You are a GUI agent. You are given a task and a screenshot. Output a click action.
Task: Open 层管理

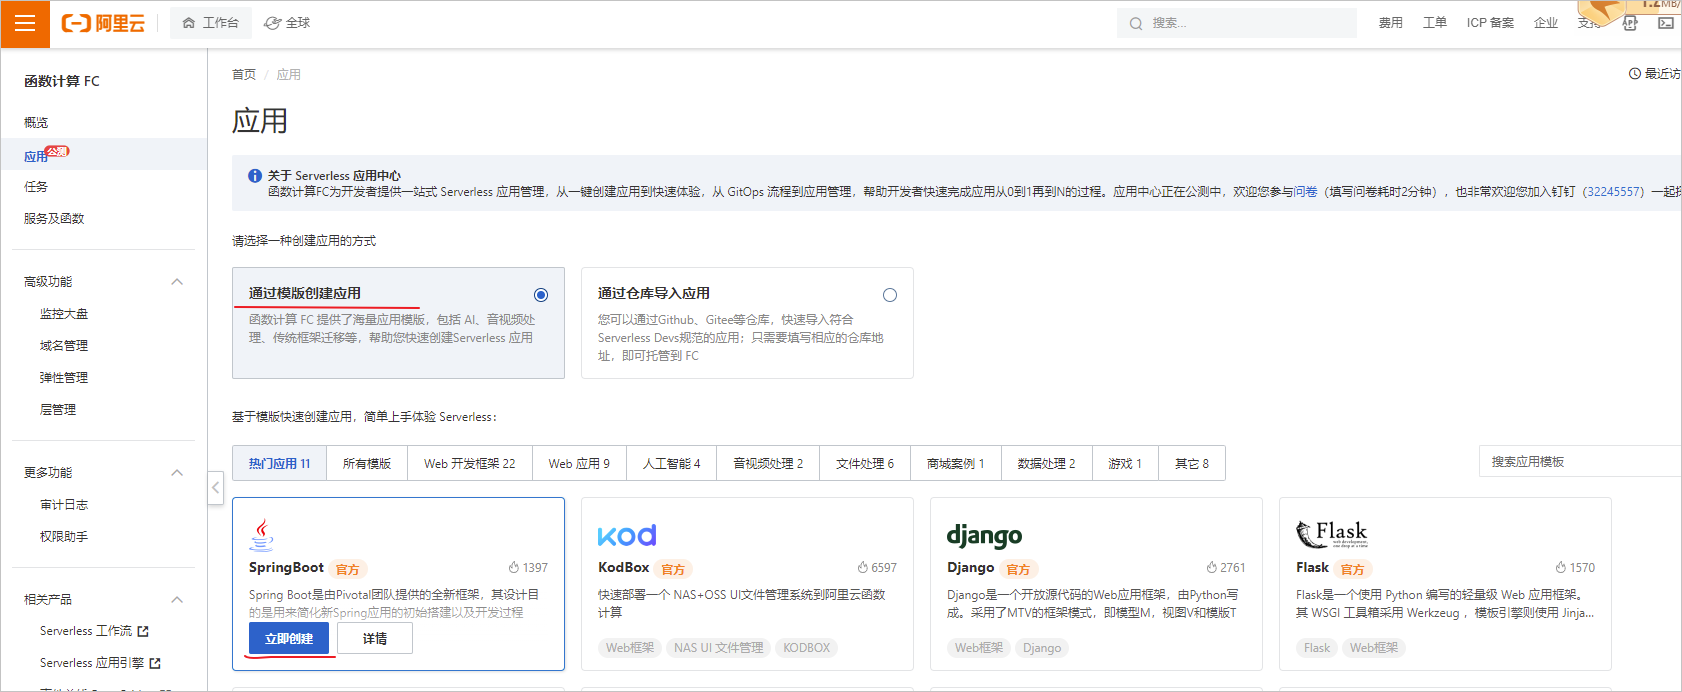(x=58, y=410)
